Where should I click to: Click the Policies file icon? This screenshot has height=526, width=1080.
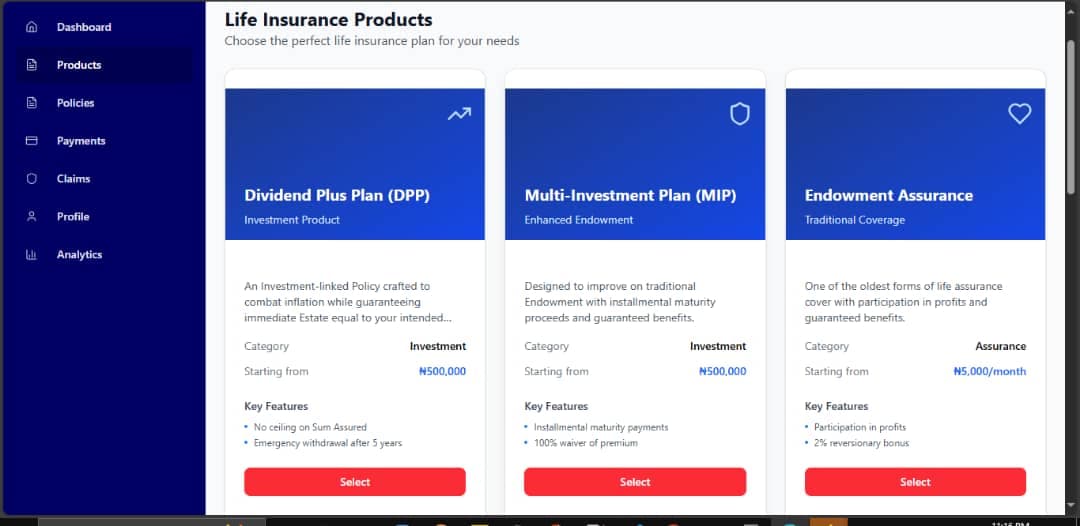pyautogui.click(x=31, y=103)
